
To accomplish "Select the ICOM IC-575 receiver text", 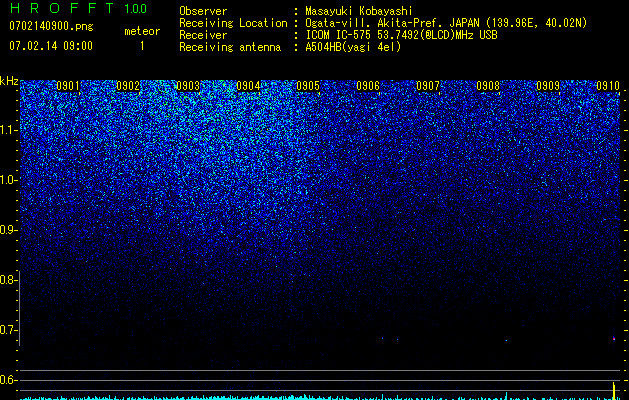I will 401,35.
